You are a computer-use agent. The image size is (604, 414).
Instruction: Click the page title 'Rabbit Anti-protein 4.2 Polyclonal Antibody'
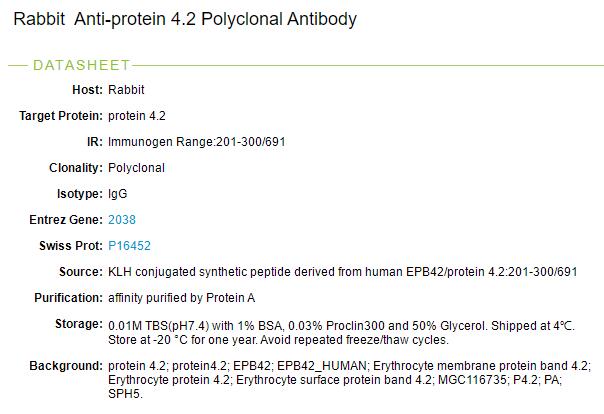(x=185, y=19)
